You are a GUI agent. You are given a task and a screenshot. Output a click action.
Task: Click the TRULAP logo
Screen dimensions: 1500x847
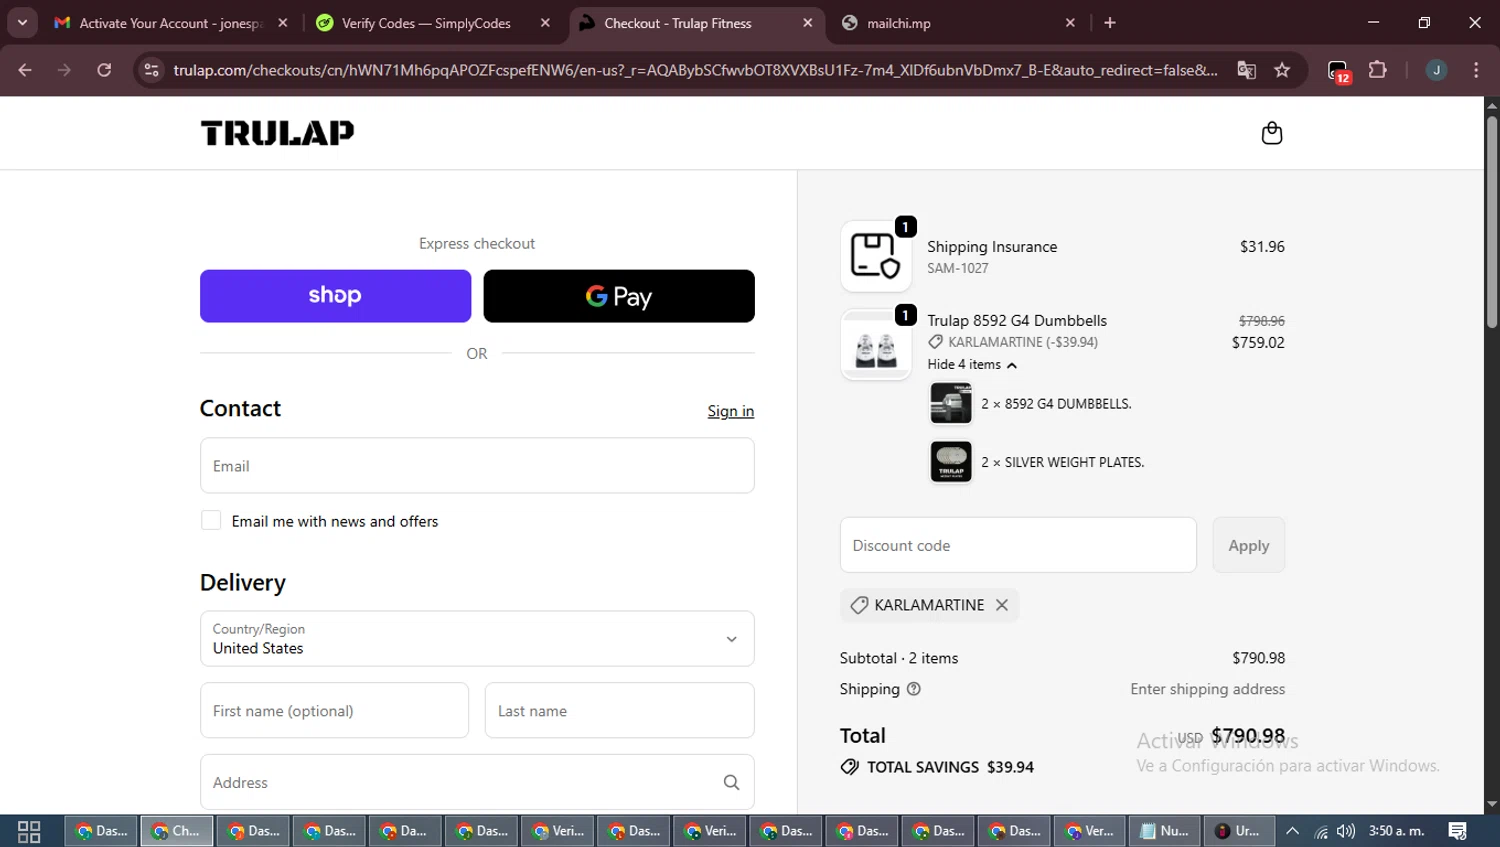coord(277,133)
